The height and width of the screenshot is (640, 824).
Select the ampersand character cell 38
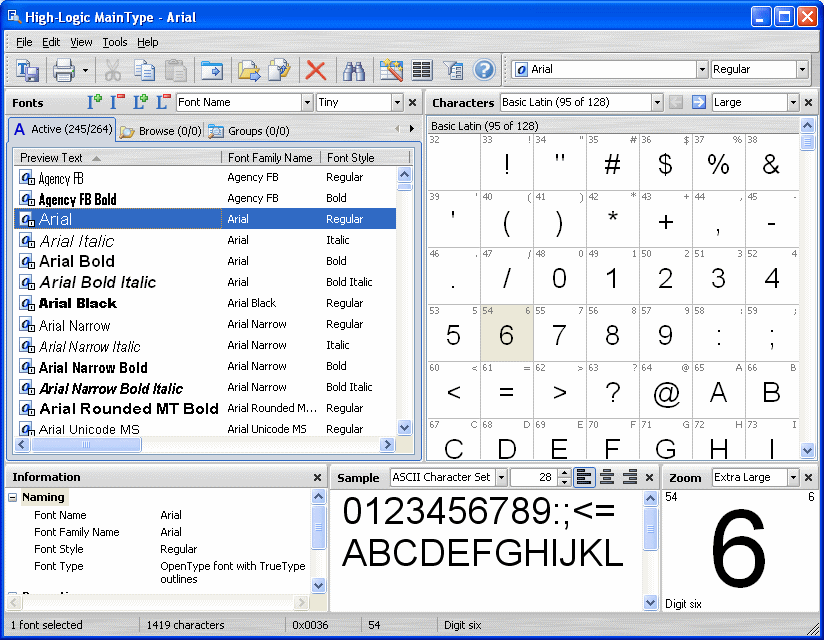tap(772, 162)
